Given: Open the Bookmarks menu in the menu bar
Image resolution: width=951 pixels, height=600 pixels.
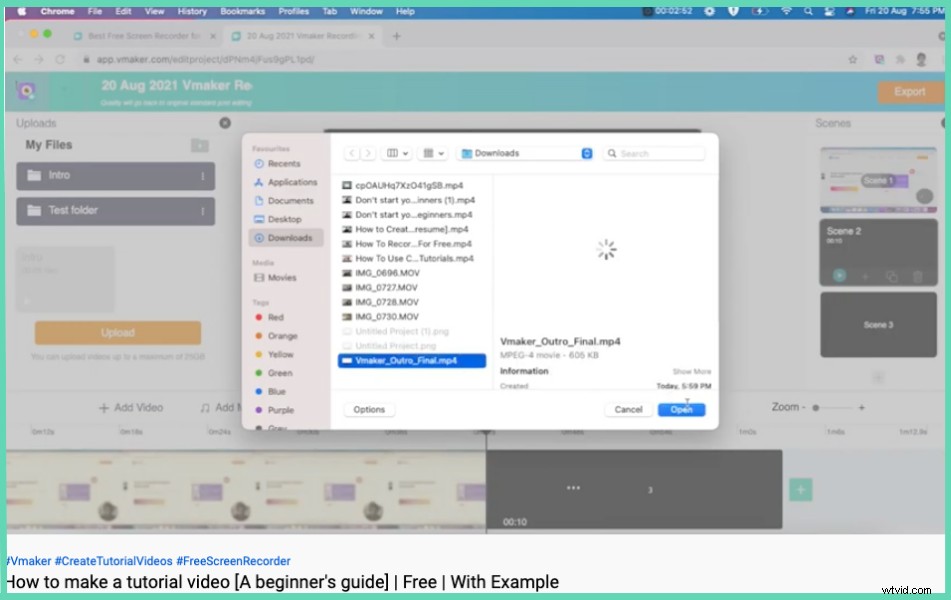Looking at the screenshot, I should coord(242,11).
